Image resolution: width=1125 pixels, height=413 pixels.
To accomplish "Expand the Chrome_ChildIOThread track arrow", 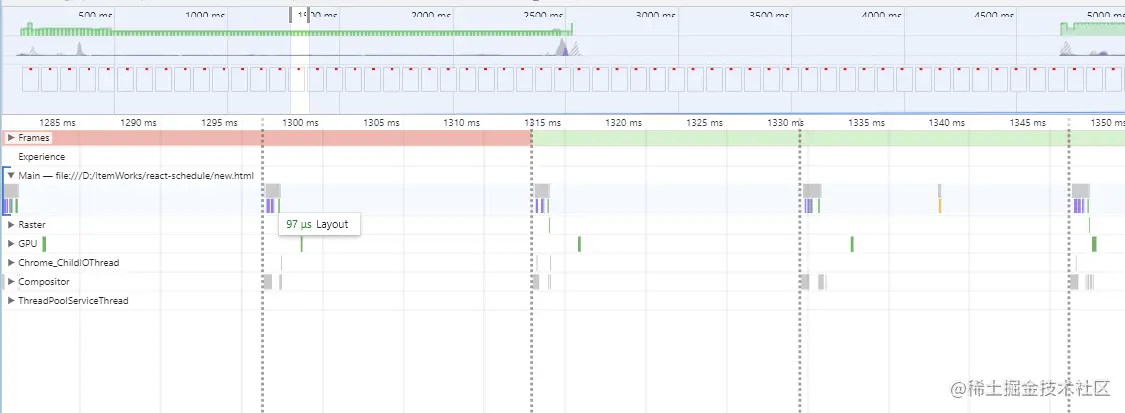I will pos(11,262).
